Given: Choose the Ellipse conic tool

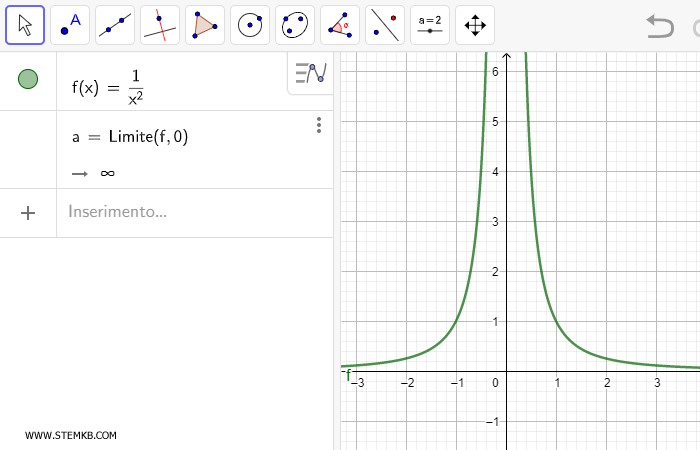Looking at the screenshot, I should [295, 25].
